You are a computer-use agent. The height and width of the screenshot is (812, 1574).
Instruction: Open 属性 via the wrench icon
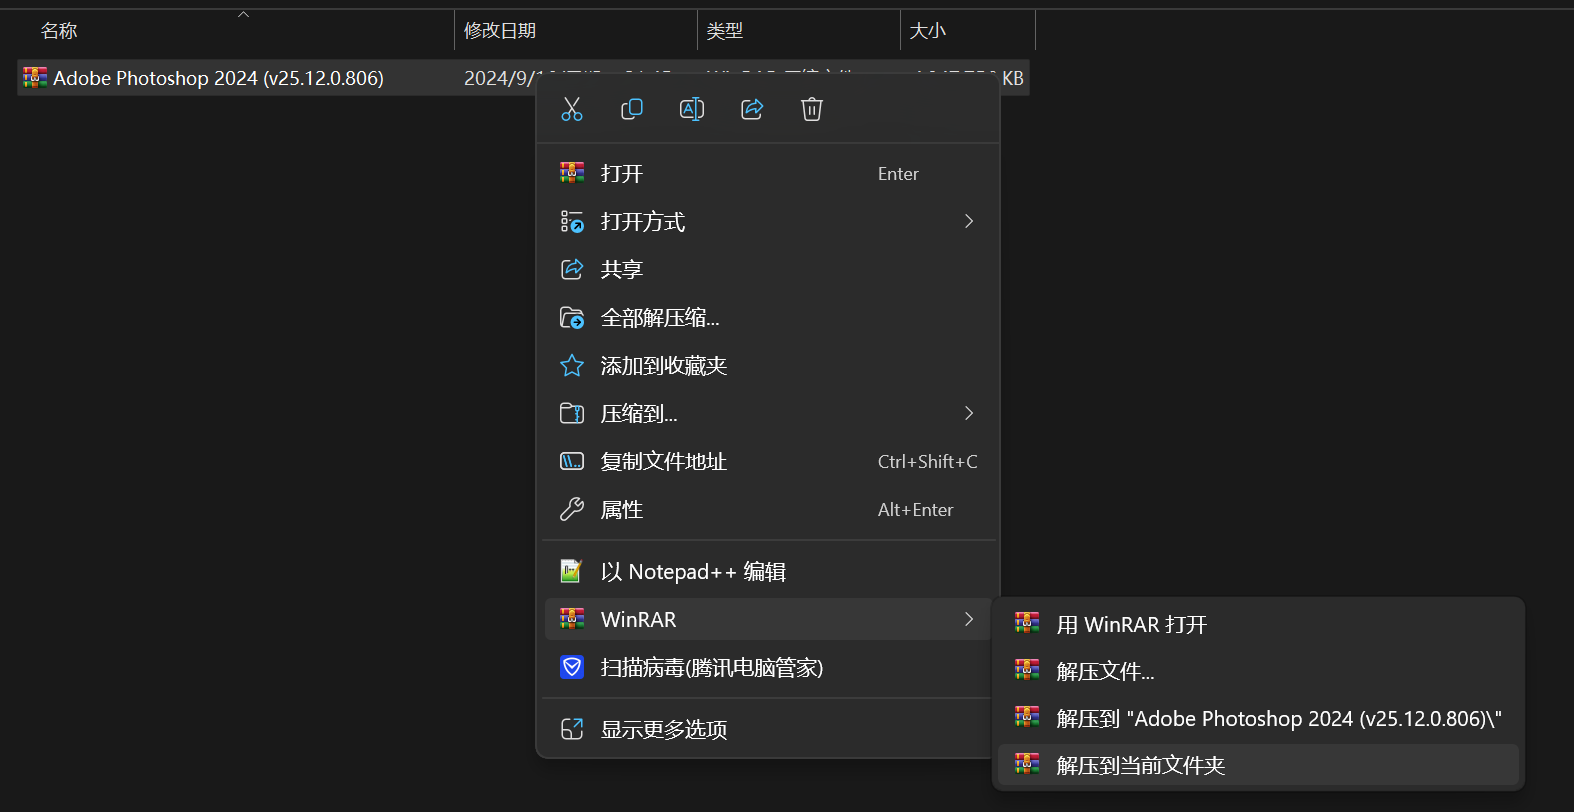click(x=572, y=510)
